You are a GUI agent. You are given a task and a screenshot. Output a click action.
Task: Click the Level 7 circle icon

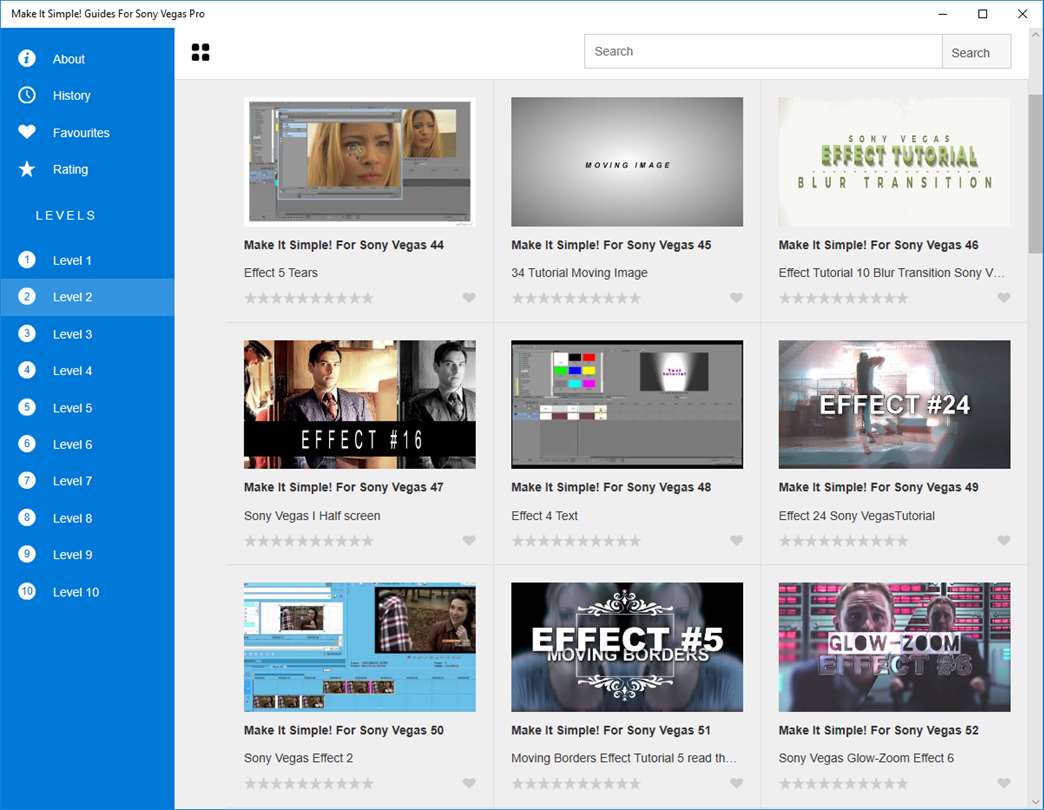27,481
